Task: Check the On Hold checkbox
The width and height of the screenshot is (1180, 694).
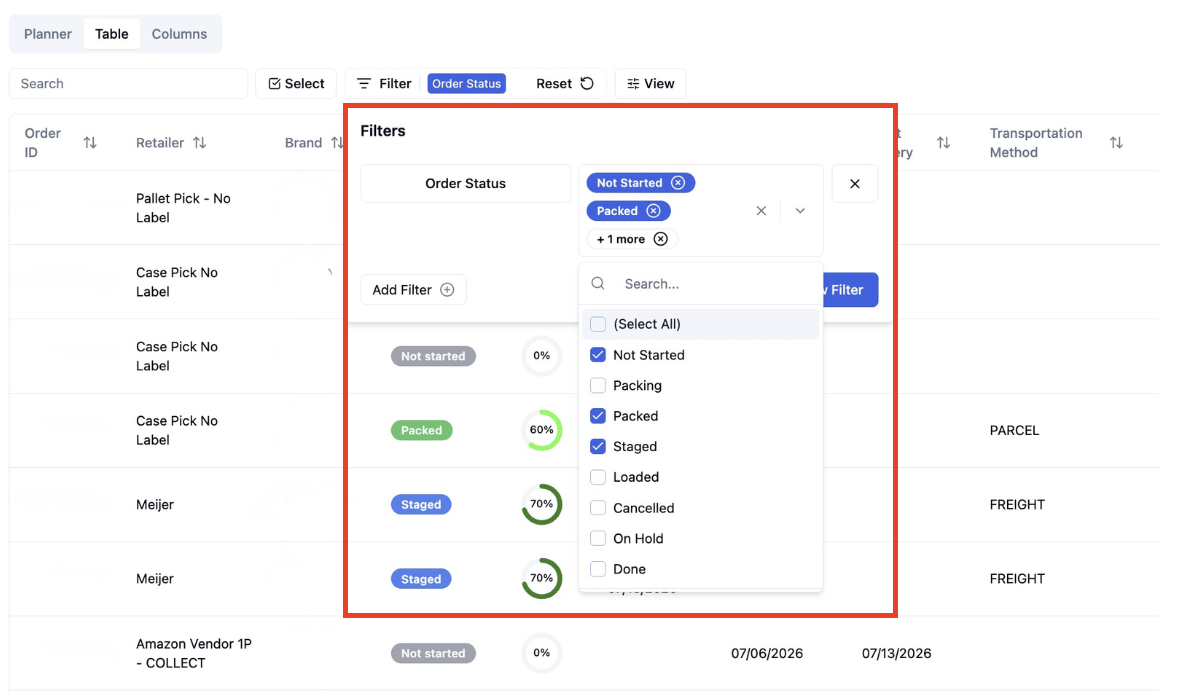Action: click(598, 538)
